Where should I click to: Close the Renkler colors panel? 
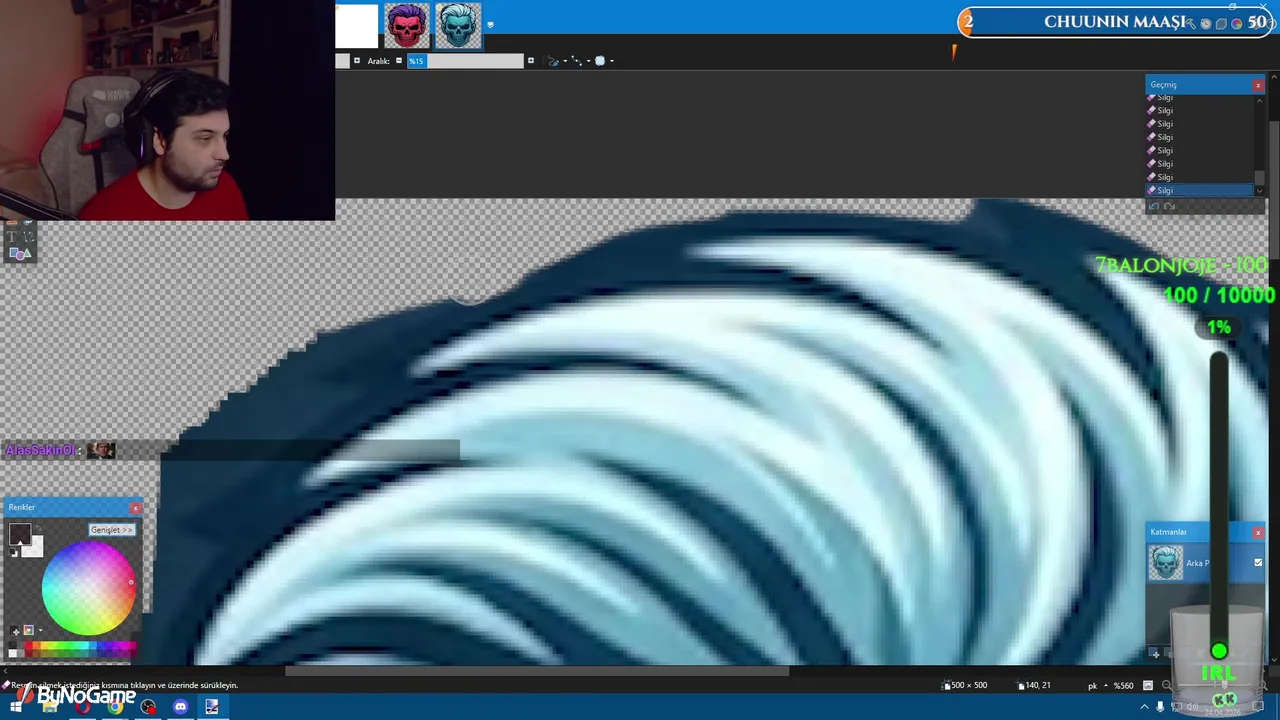click(x=135, y=508)
